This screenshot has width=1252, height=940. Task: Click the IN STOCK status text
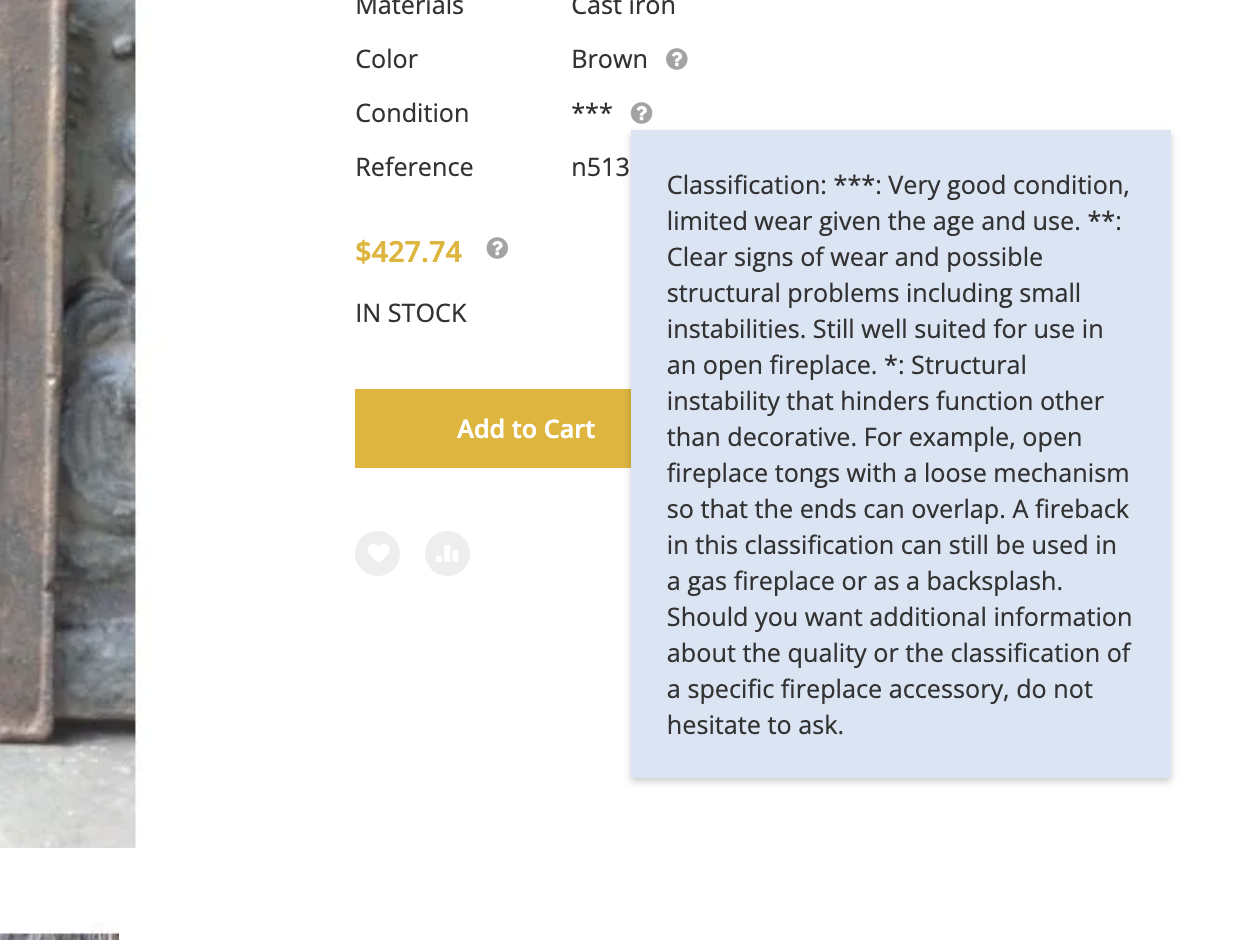pos(411,313)
